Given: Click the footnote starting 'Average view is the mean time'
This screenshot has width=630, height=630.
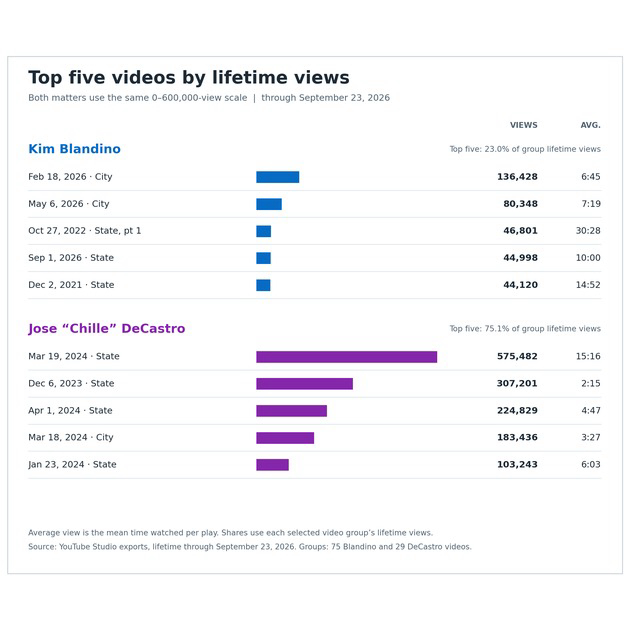Looking at the screenshot, I should click(x=231, y=533).
